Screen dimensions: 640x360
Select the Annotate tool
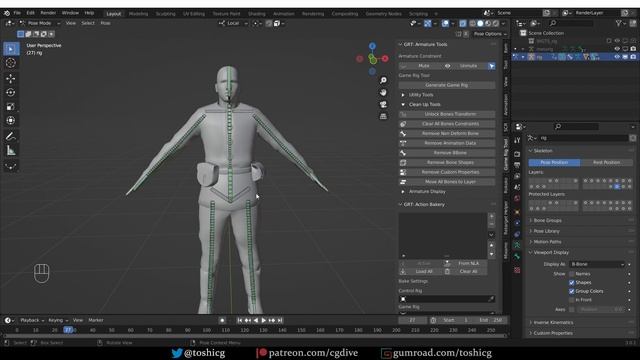click(x=11, y=136)
